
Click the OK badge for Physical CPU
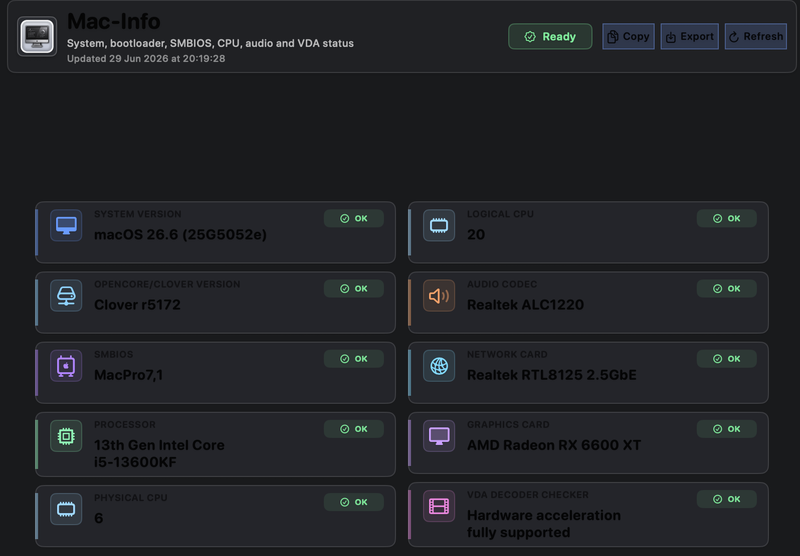(x=354, y=502)
